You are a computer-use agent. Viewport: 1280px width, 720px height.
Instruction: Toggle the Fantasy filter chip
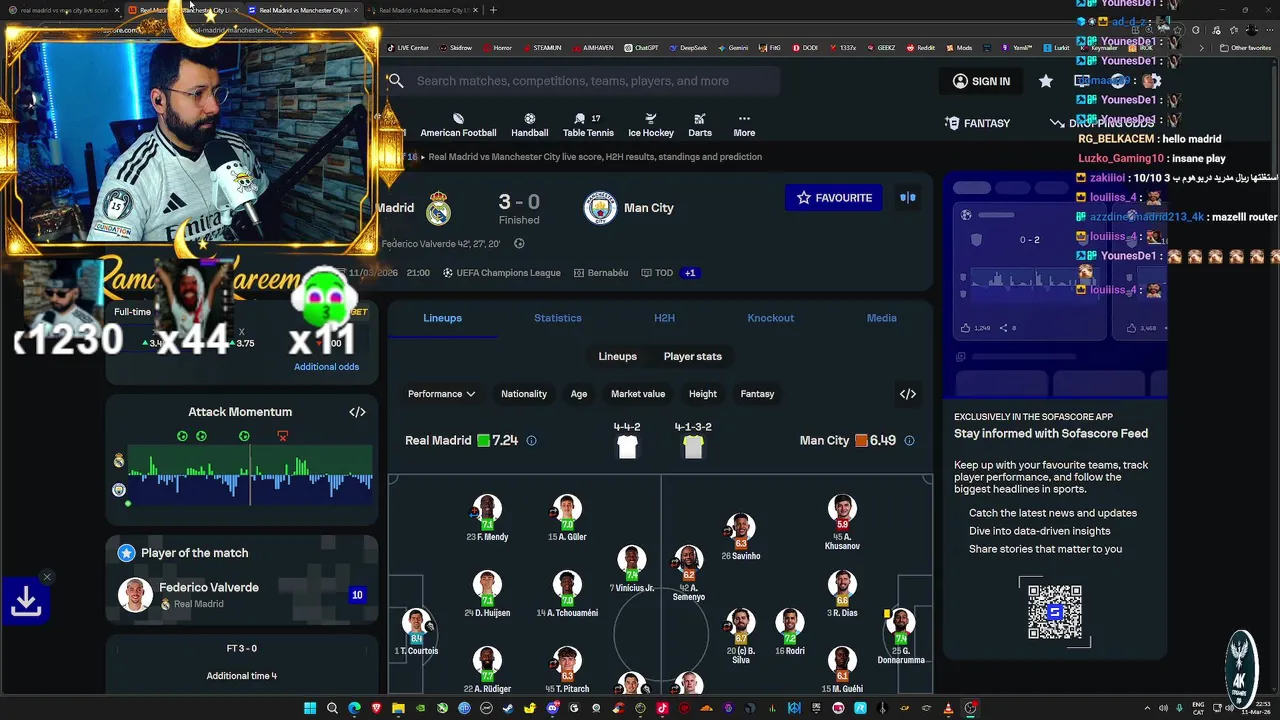(x=757, y=394)
